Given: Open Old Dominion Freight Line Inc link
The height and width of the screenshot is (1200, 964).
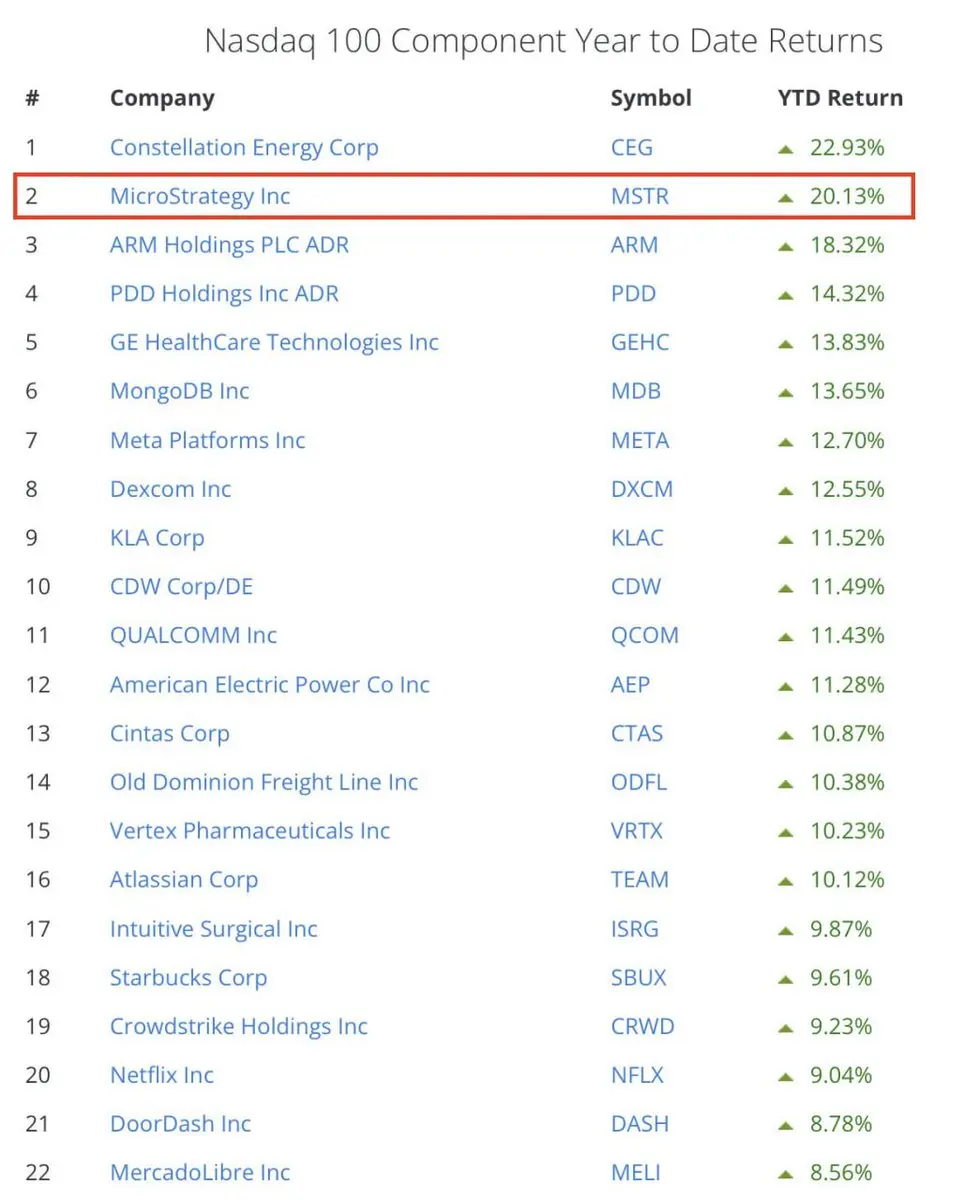Looking at the screenshot, I should point(264,782).
